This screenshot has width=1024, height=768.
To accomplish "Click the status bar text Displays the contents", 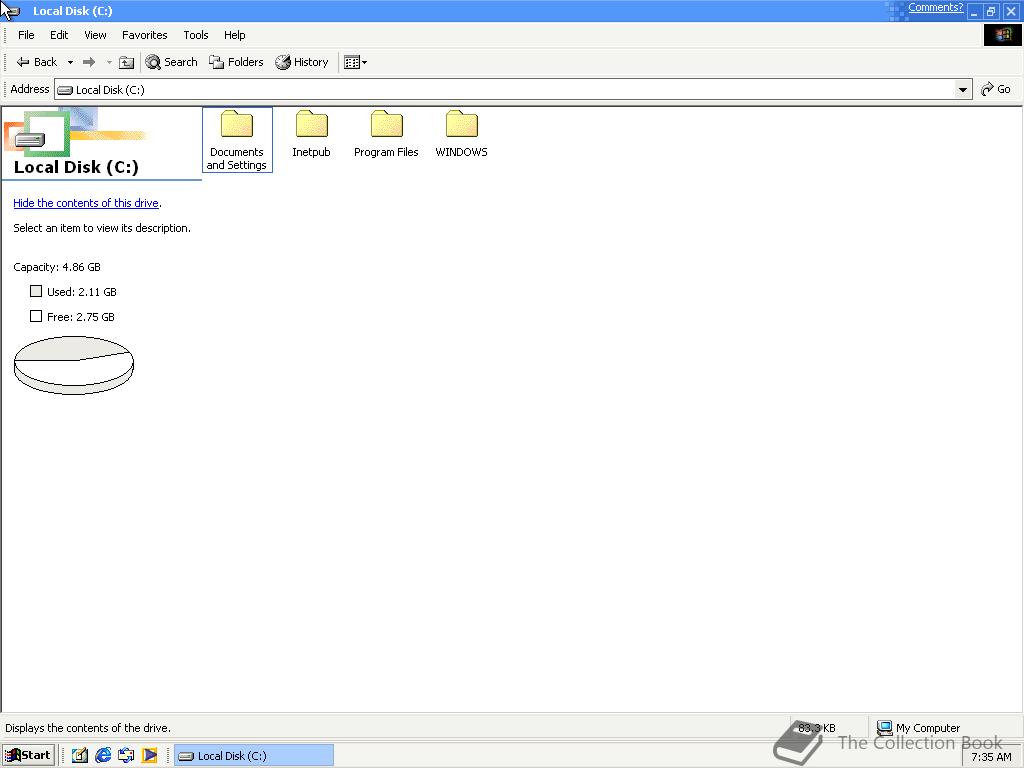I will coord(88,728).
